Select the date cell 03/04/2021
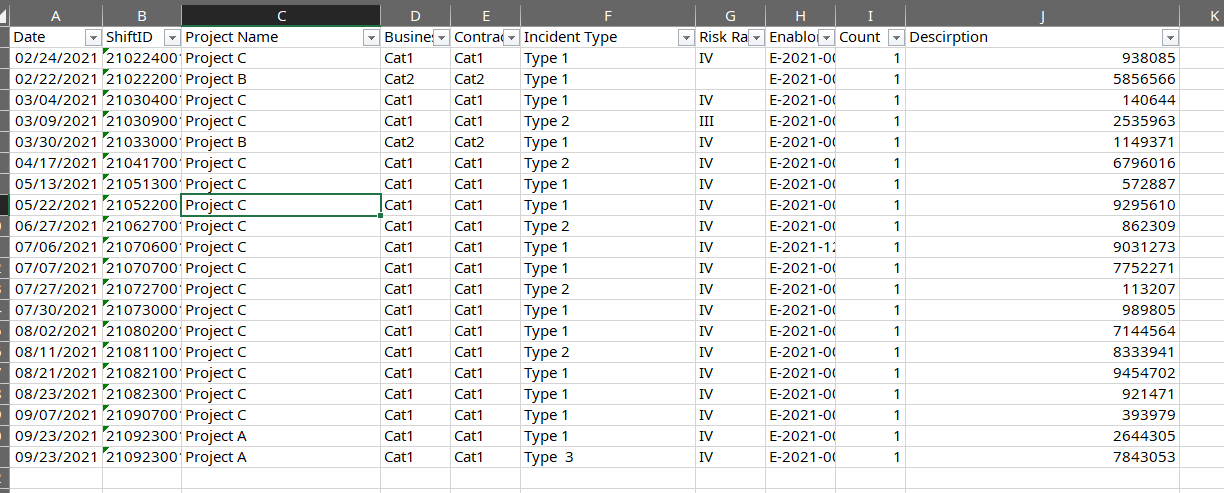Viewport: 1224px width, 493px height. [x=56, y=100]
